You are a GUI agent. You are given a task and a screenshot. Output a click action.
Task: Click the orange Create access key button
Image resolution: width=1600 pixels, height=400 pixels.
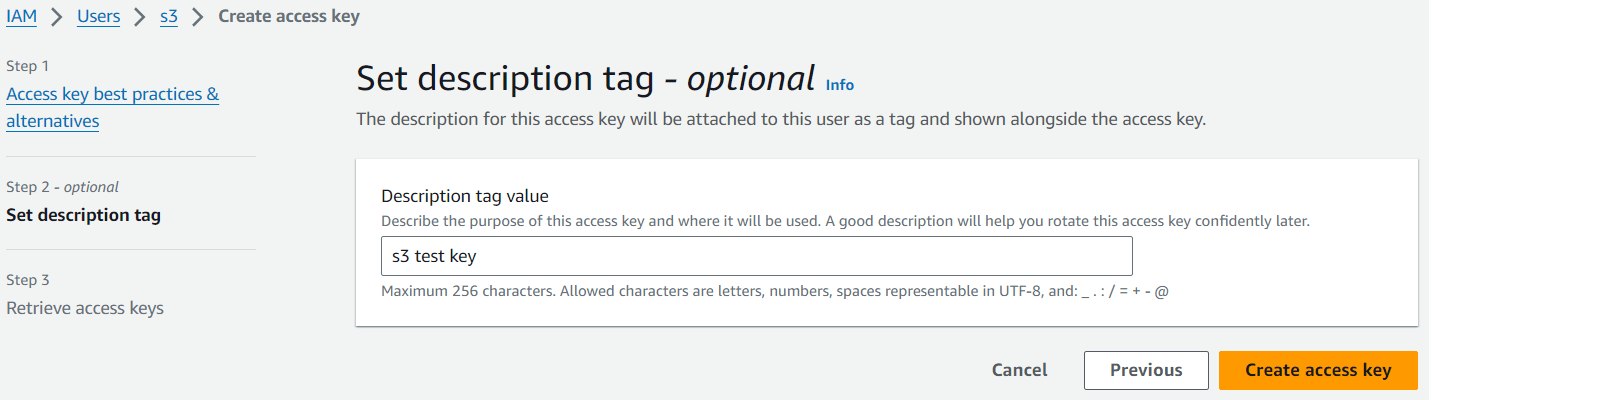click(1317, 370)
